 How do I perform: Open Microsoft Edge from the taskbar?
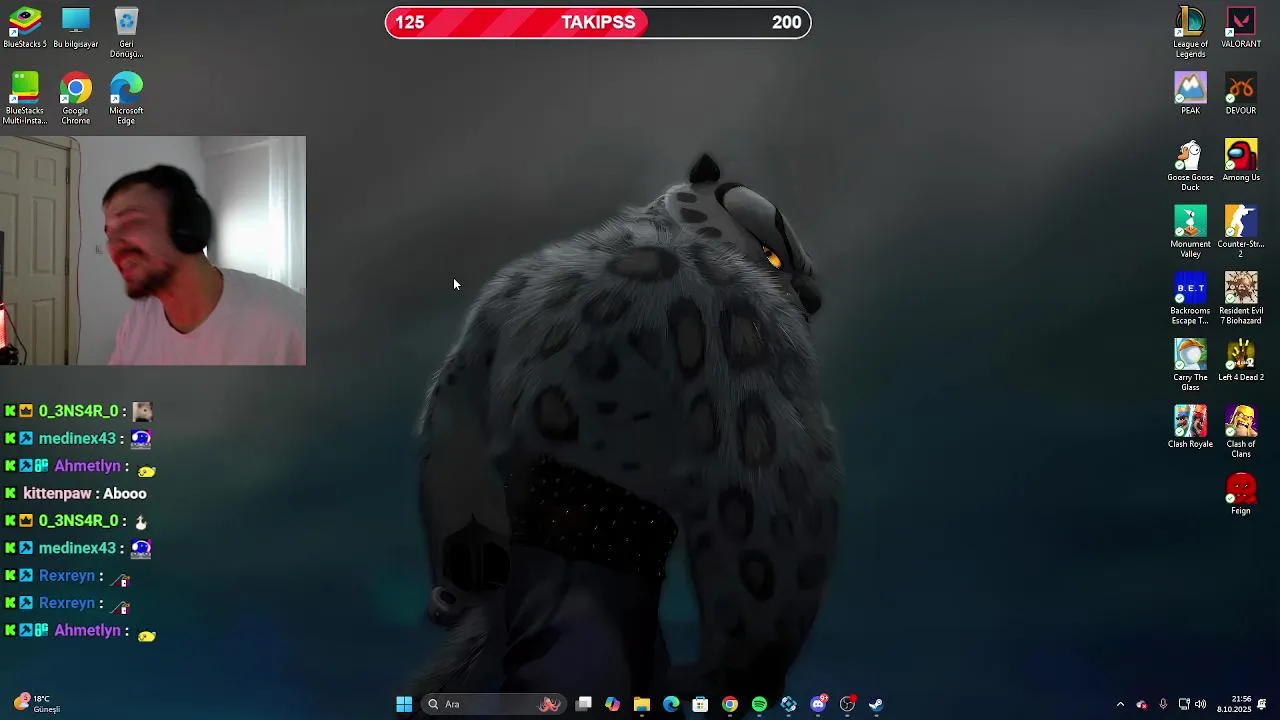click(671, 704)
